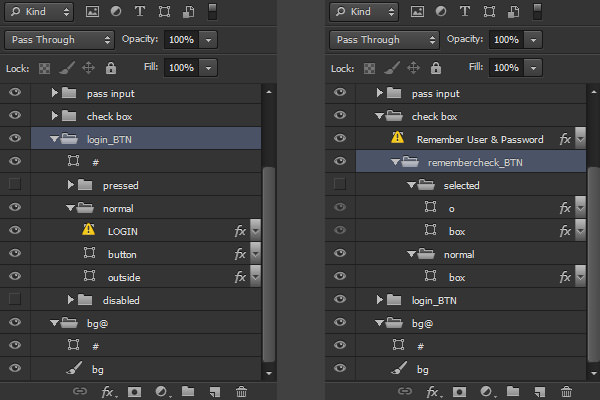The image size is (600, 400).
Task: Toggle layer filtering switch in right panel
Action: click(537, 11)
